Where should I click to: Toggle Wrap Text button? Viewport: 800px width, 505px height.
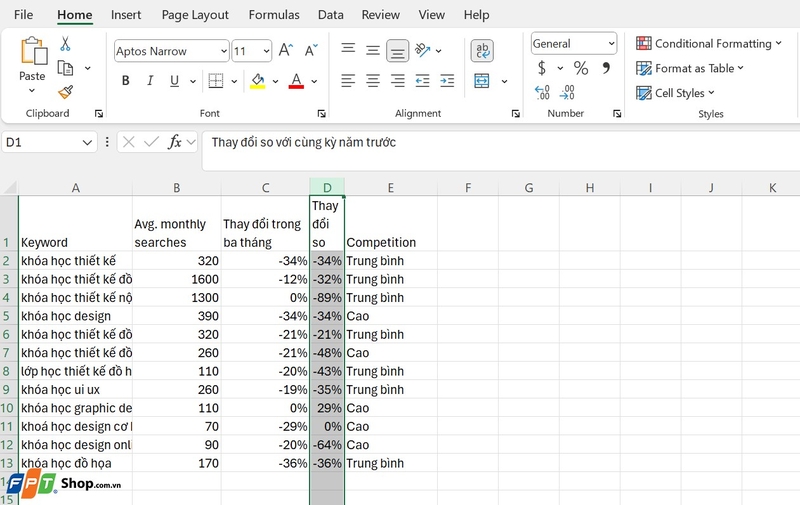[482, 50]
